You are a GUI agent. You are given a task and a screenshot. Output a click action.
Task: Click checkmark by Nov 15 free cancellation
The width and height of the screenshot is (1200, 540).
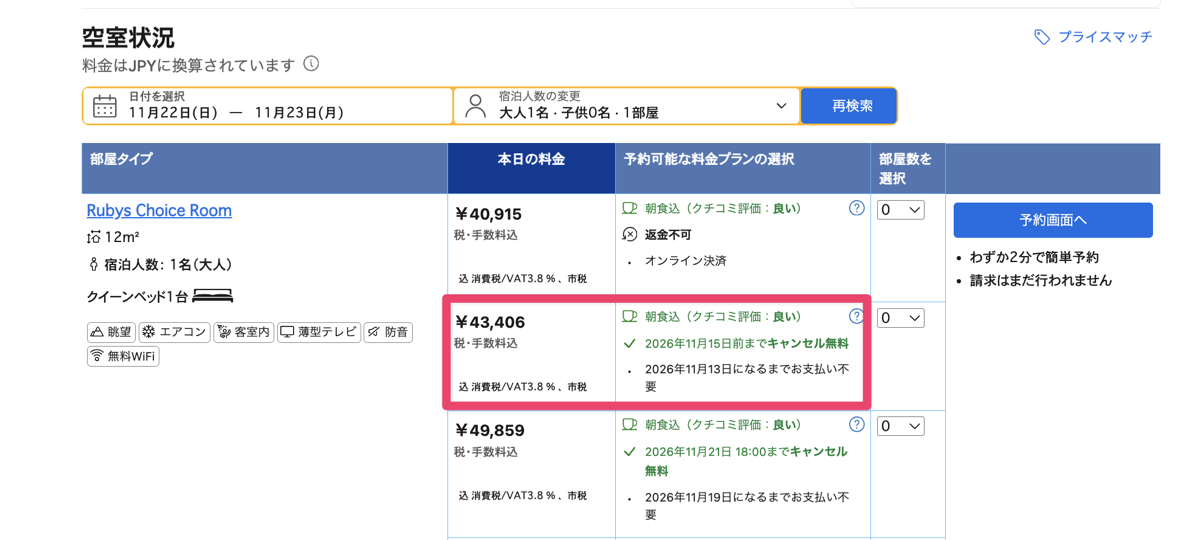(629, 343)
